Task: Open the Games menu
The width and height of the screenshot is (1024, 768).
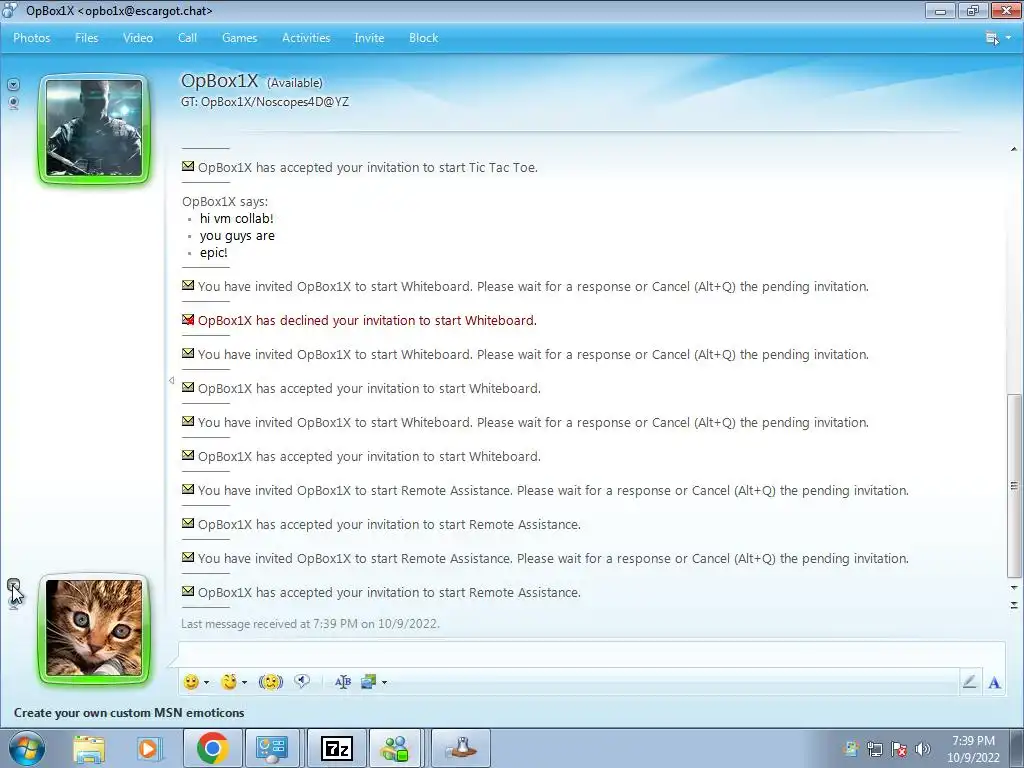Action: pyautogui.click(x=240, y=38)
